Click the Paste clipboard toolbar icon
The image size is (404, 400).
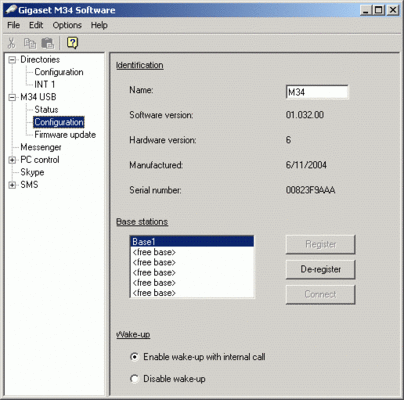47,43
